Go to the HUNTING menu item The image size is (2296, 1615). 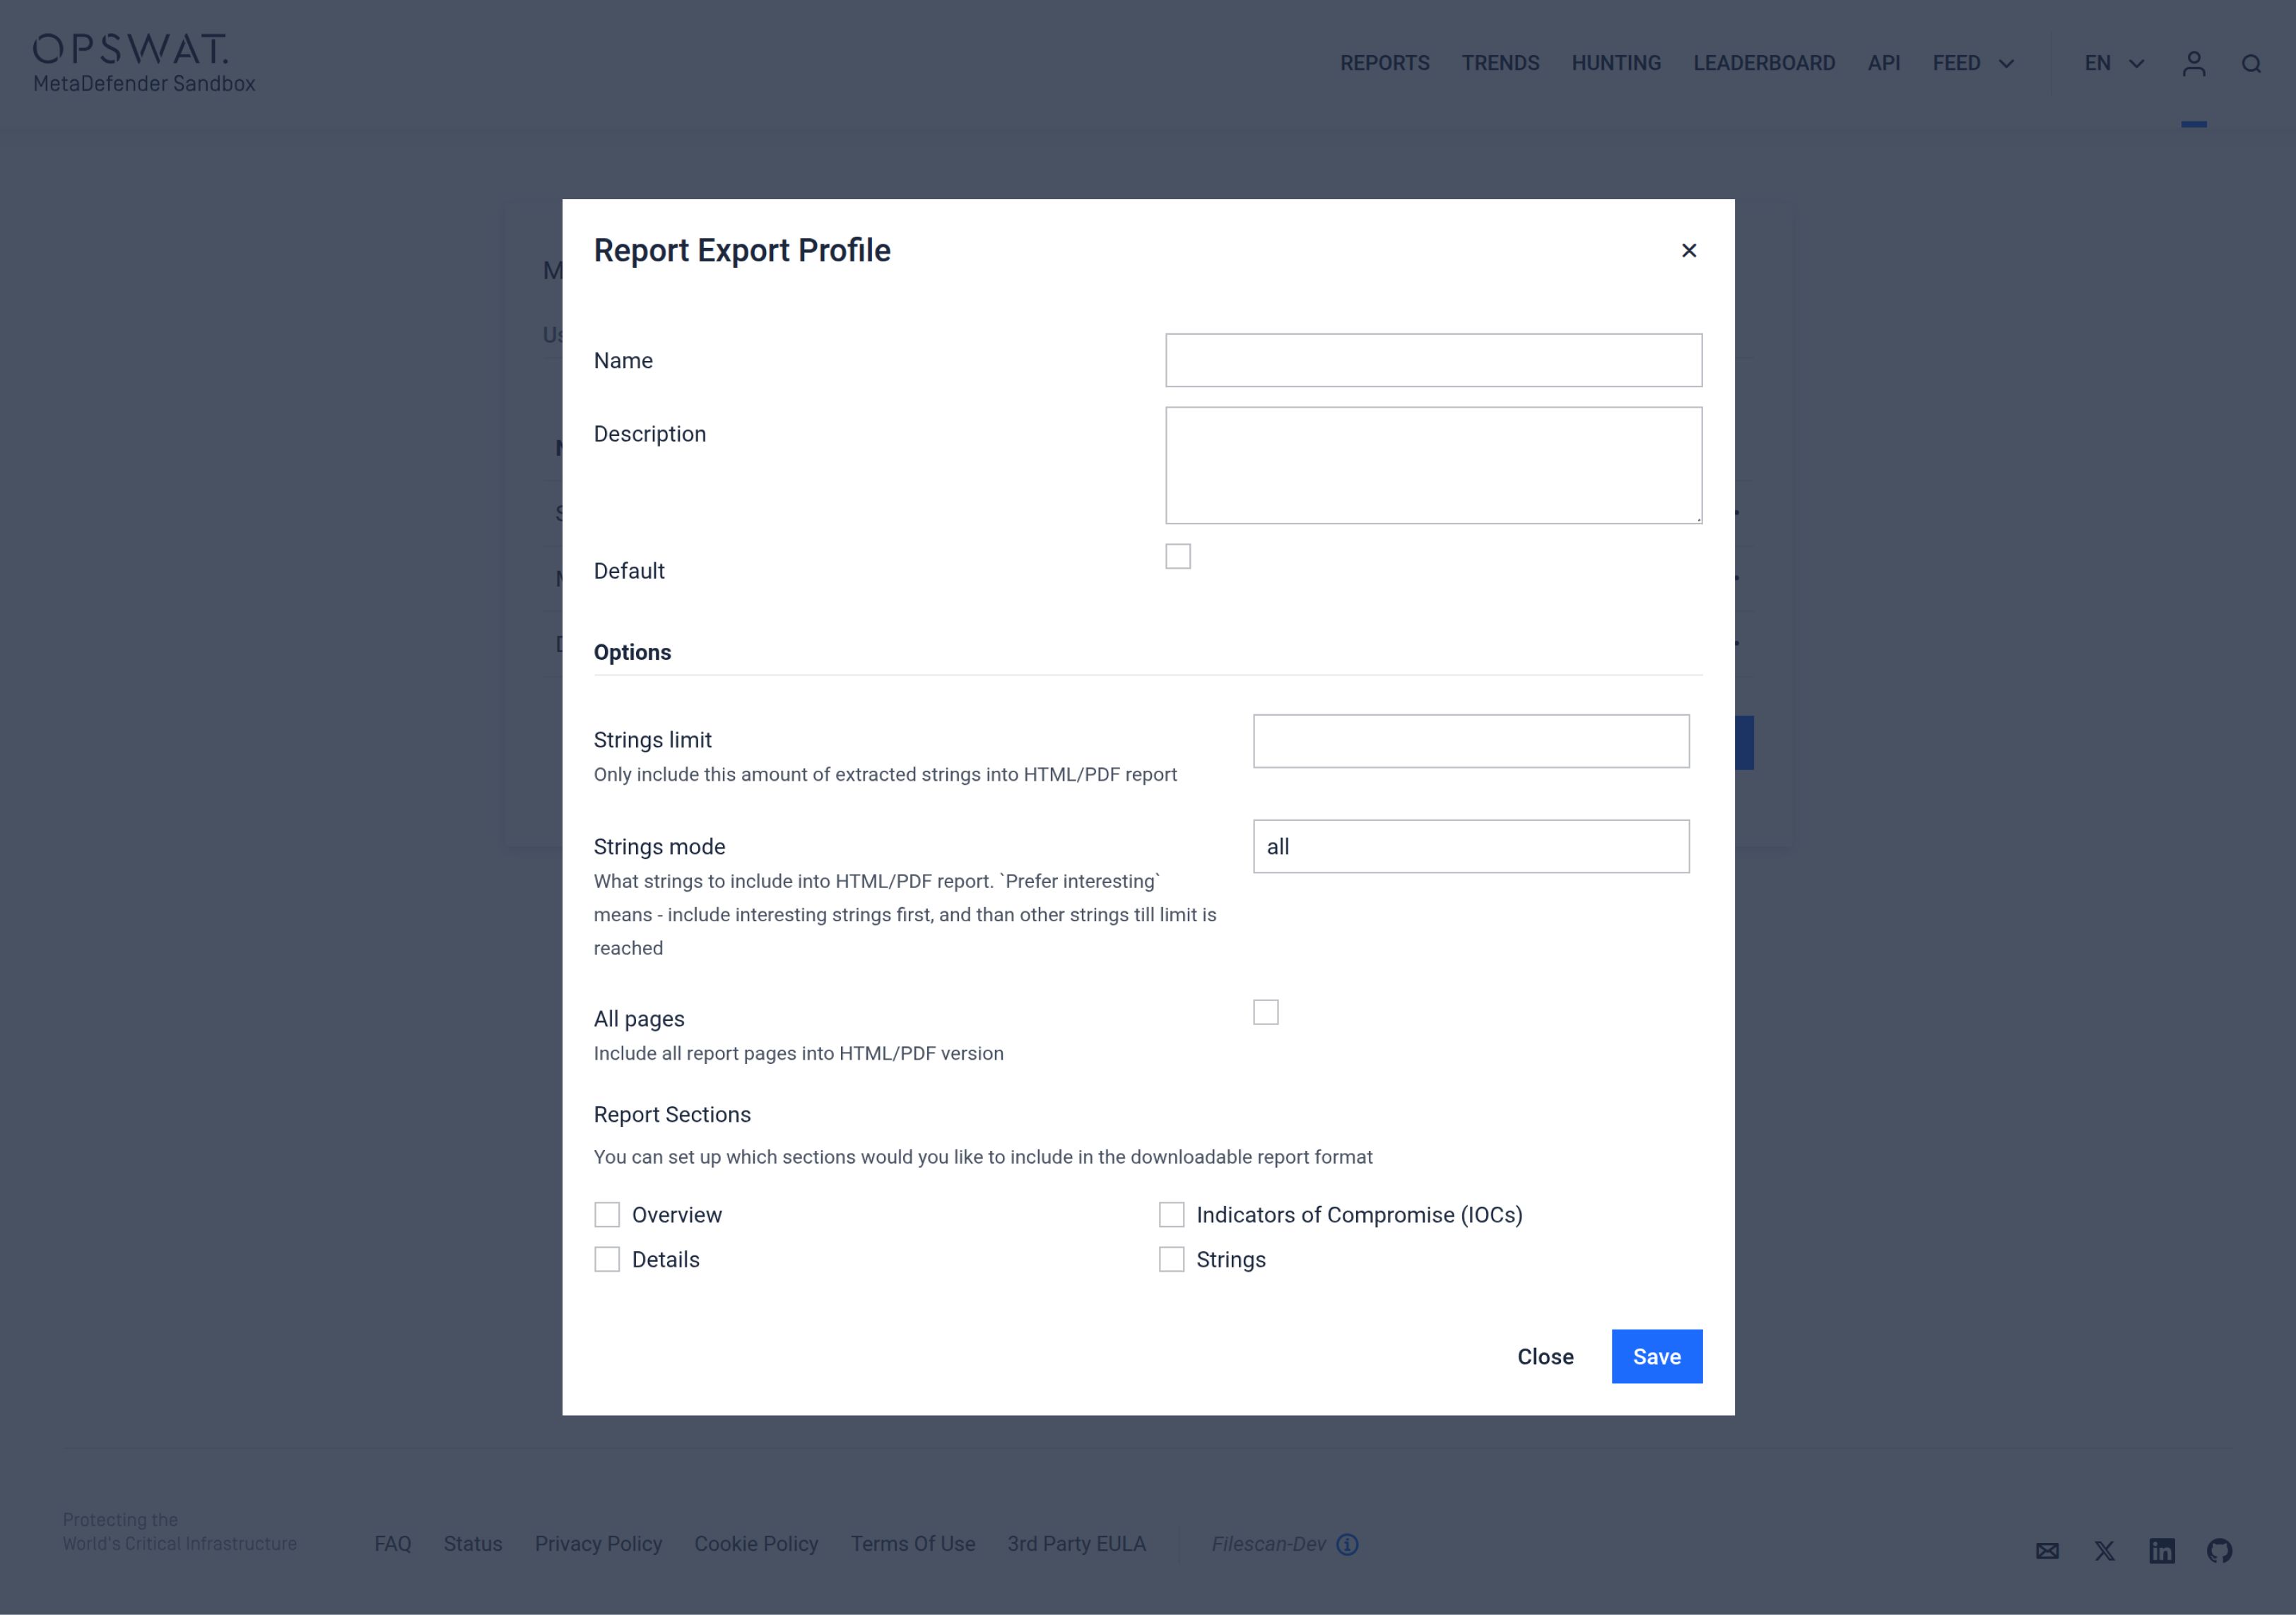click(1615, 64)
